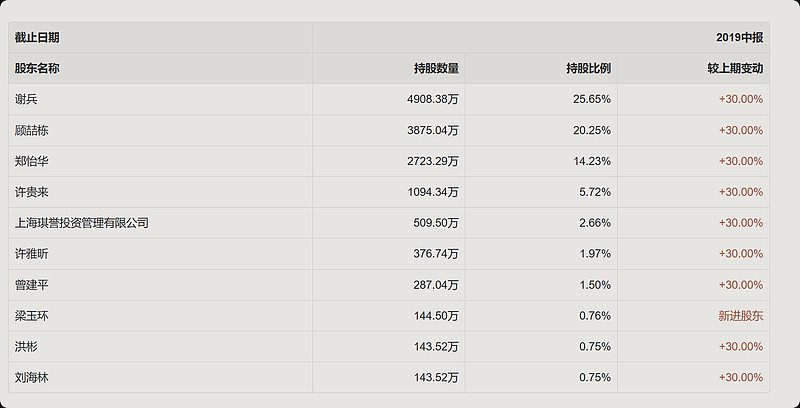800x408 pixels.
Task: Click the 持股数量 column header
Action: [436, 69]
